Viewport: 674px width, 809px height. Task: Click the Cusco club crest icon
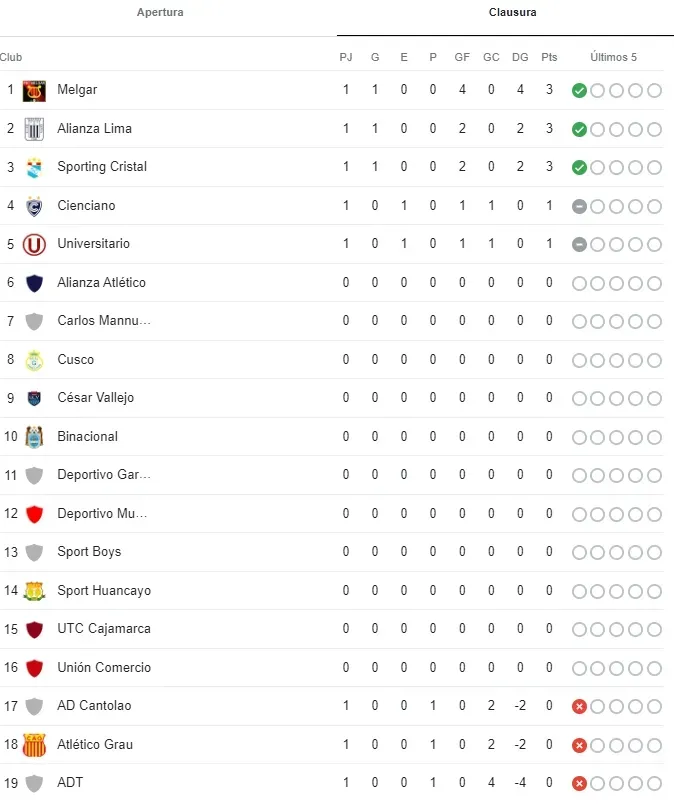[x=34, y=360]
